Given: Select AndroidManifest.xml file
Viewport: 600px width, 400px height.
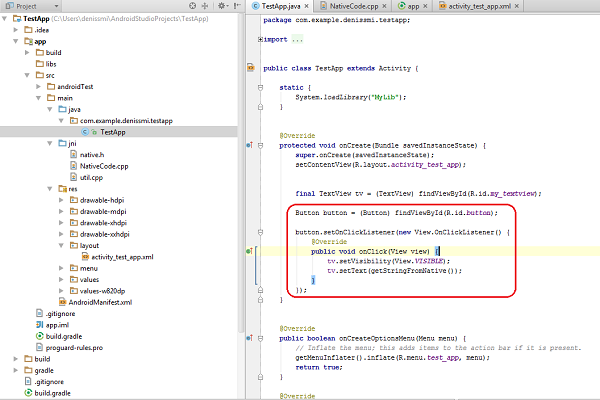Looking at the screenshot, I should coord(95,302).
